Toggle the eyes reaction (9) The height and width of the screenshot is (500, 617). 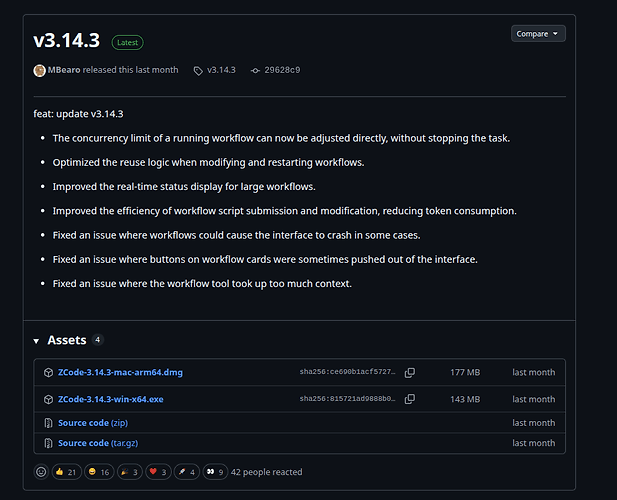click(x=215, y=472)
